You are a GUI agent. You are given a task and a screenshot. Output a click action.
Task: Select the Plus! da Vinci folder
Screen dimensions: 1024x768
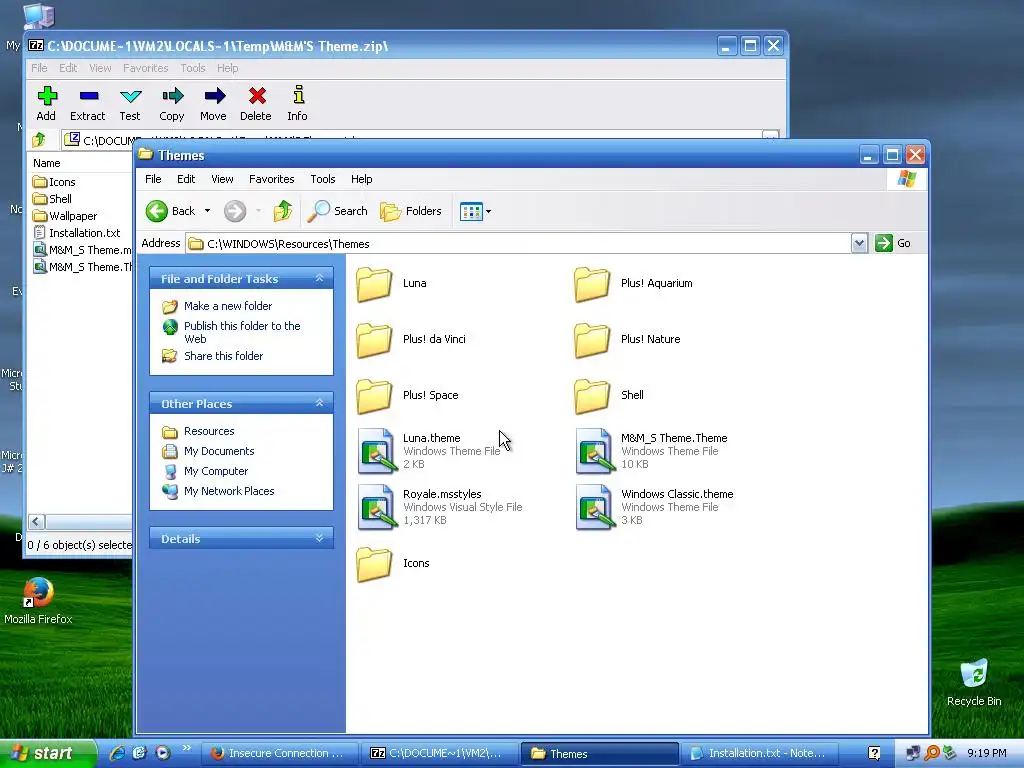click(x=411, y=340)
